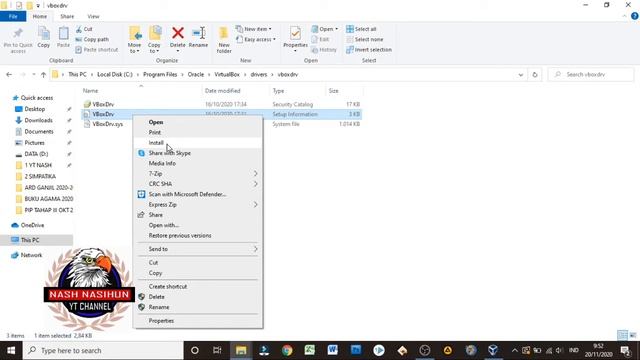Open Task View from taskbar

pyautogui.click(x=217, y=351)
